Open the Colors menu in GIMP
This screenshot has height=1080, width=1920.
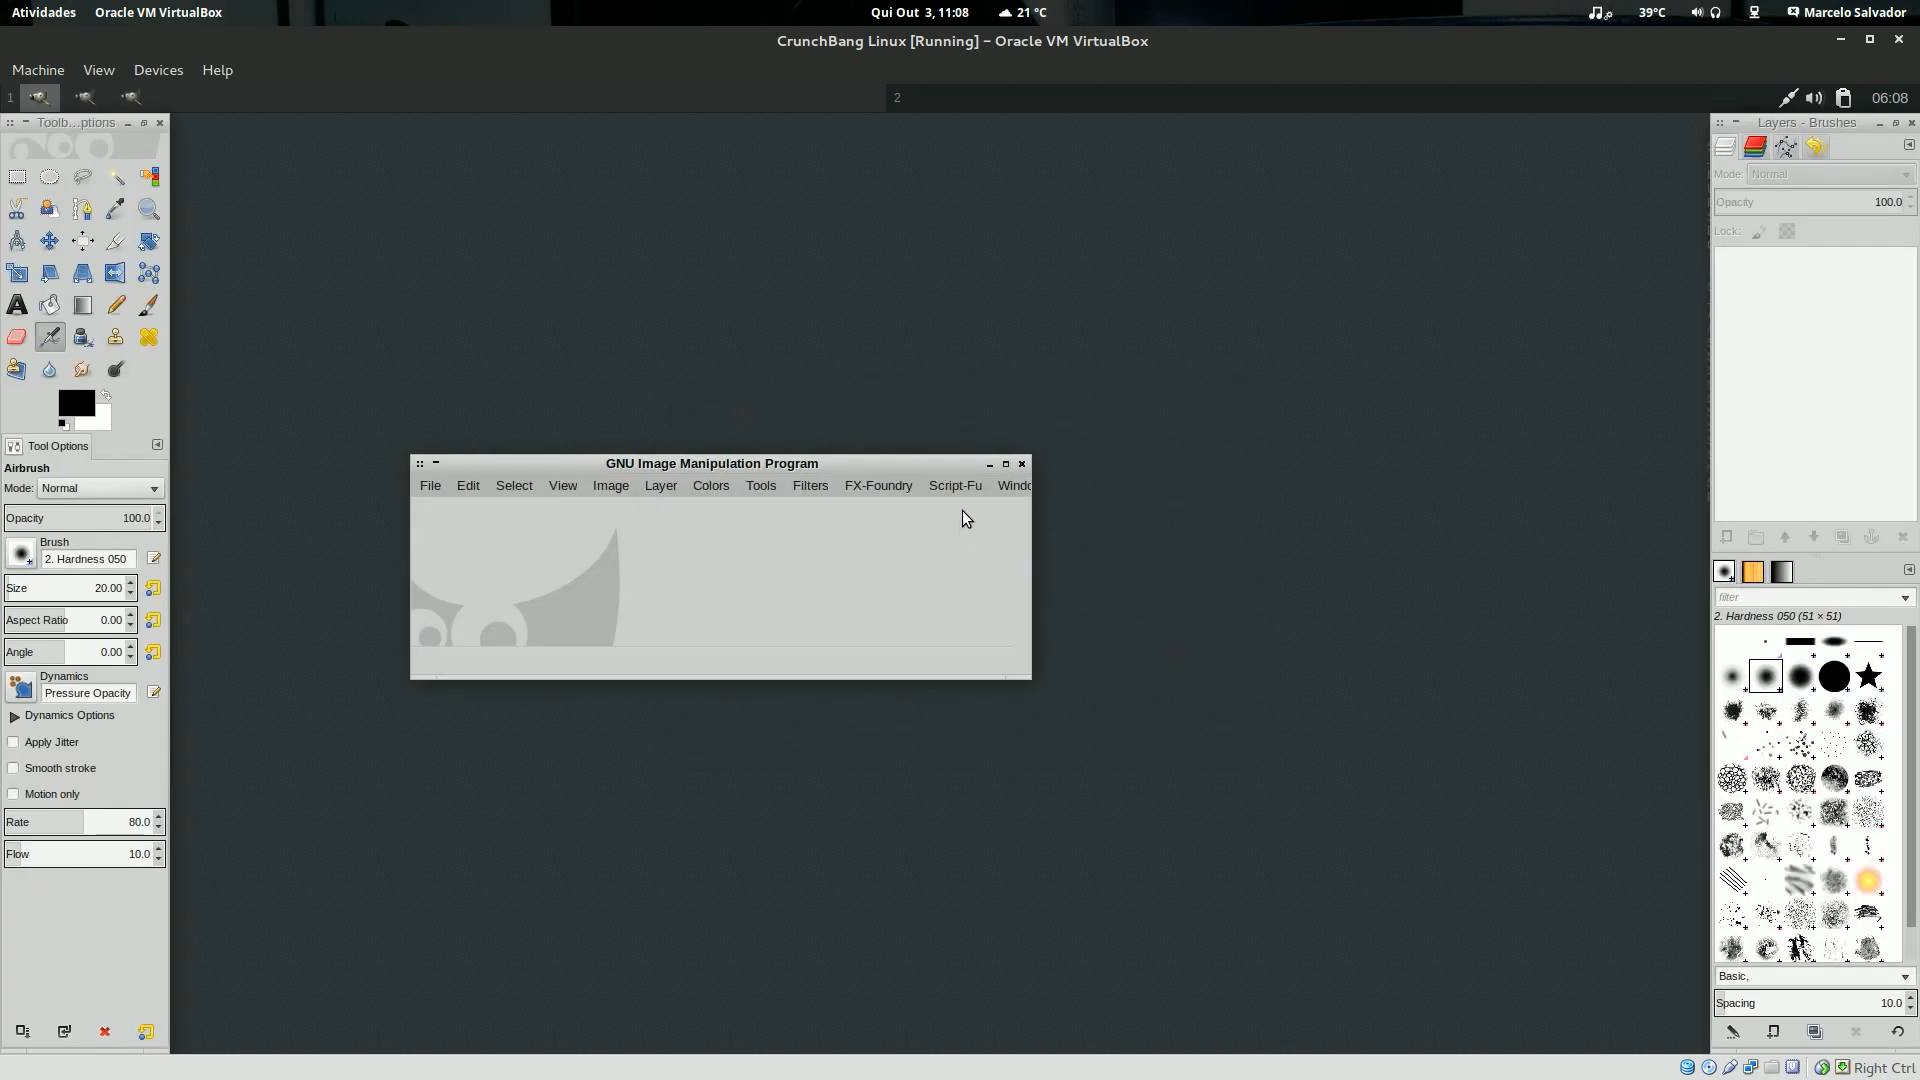(x=711, y=486)
